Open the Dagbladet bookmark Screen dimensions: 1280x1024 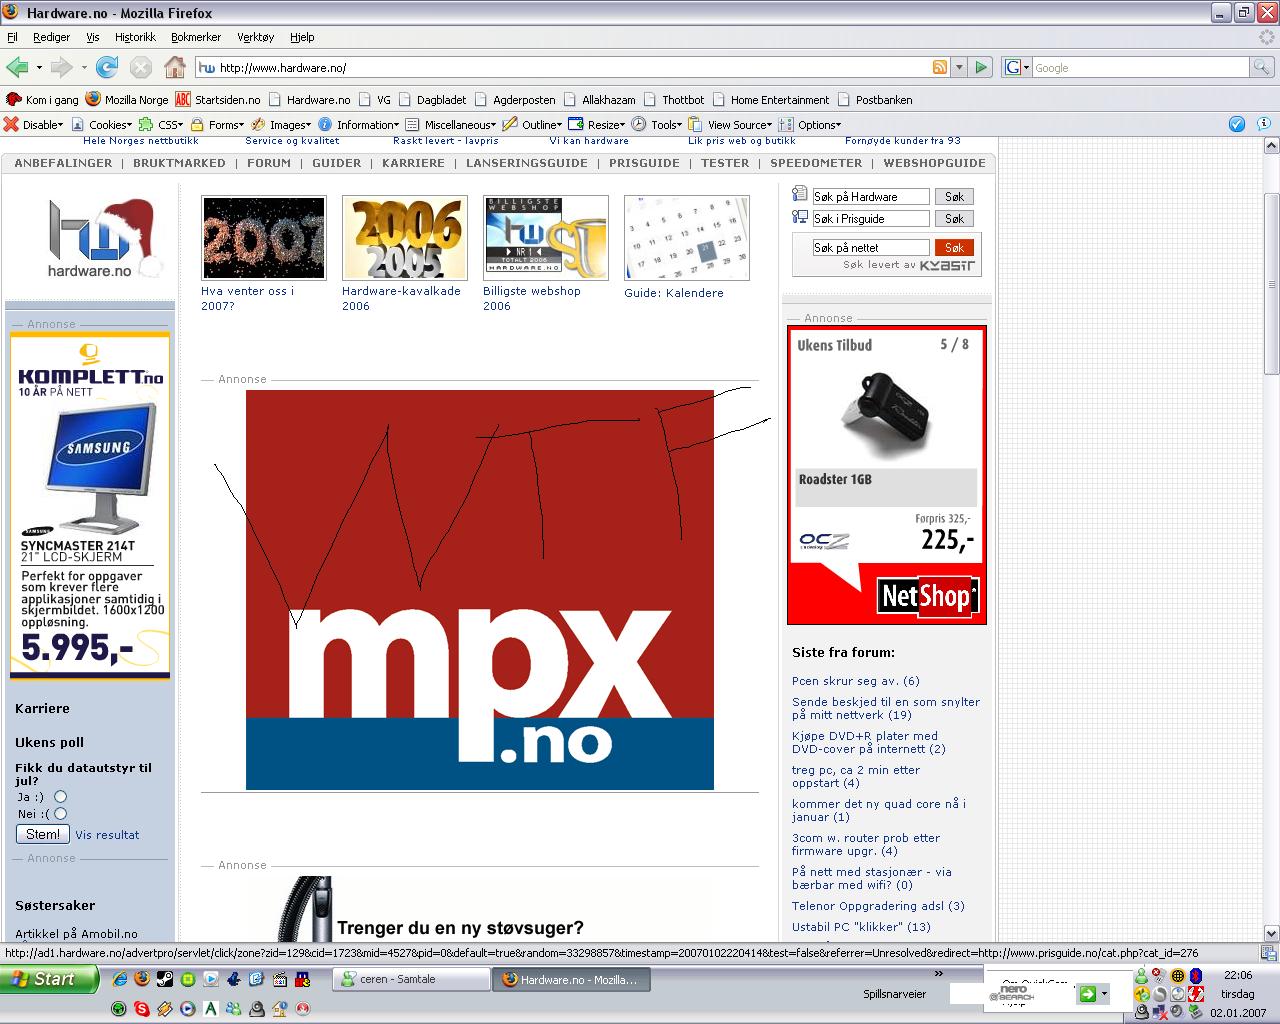tap(432, 100)
